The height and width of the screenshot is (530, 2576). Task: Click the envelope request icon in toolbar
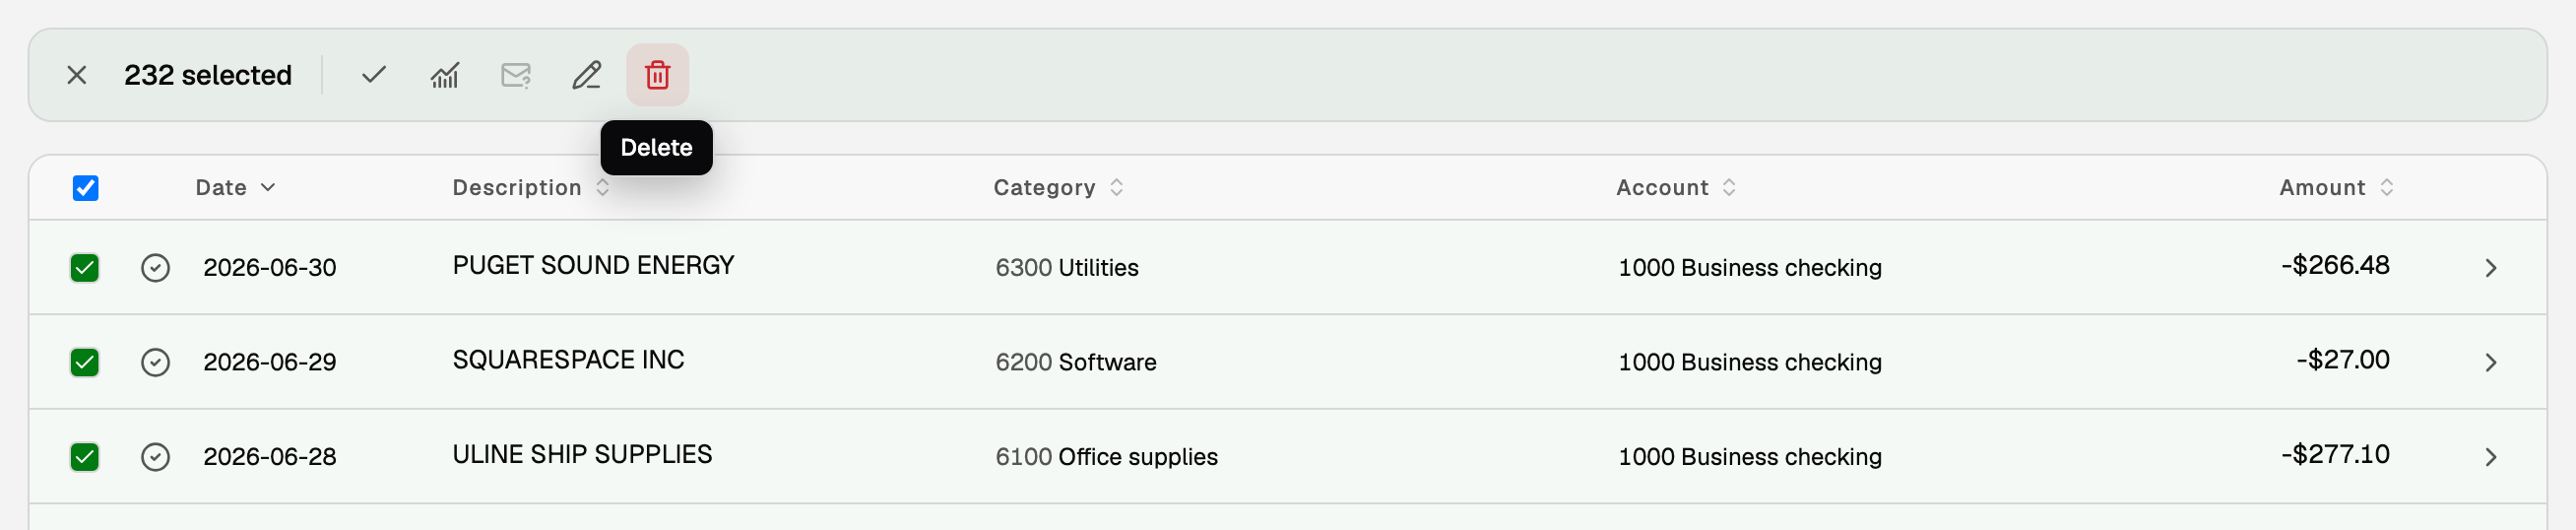[x=516, y=75]
